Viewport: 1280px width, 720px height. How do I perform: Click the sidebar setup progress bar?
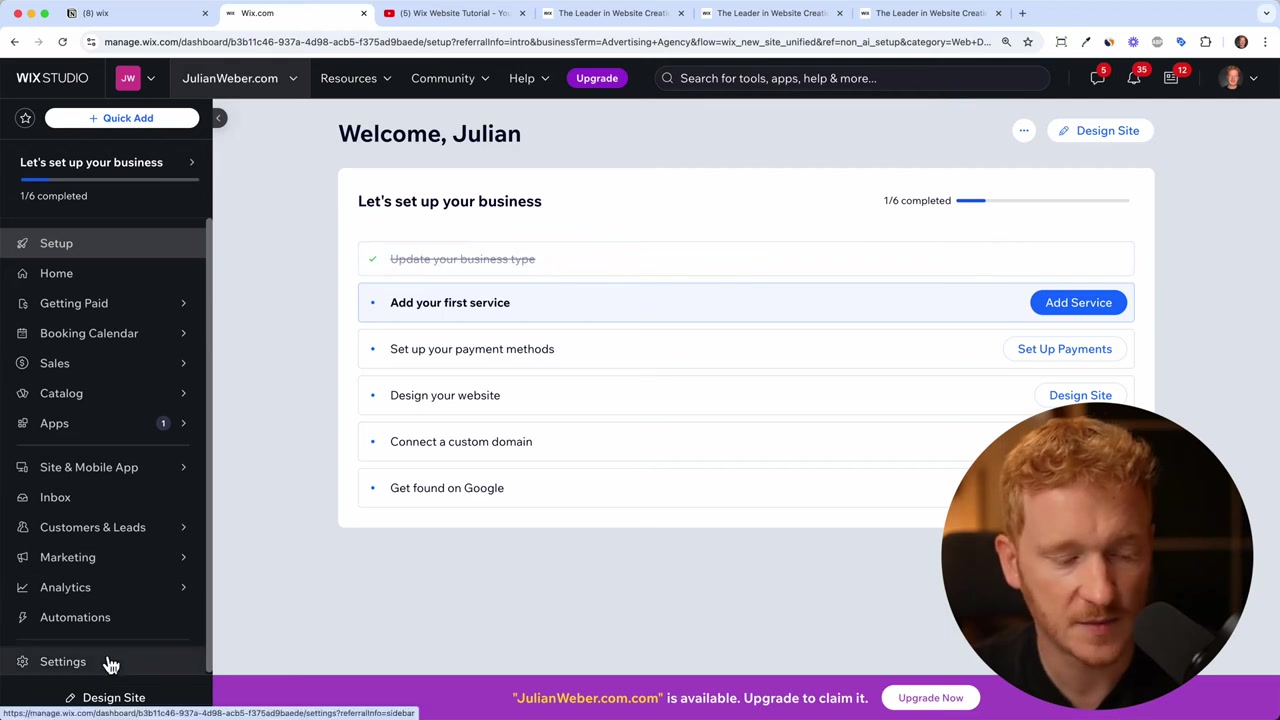click(x=109, y=180)
